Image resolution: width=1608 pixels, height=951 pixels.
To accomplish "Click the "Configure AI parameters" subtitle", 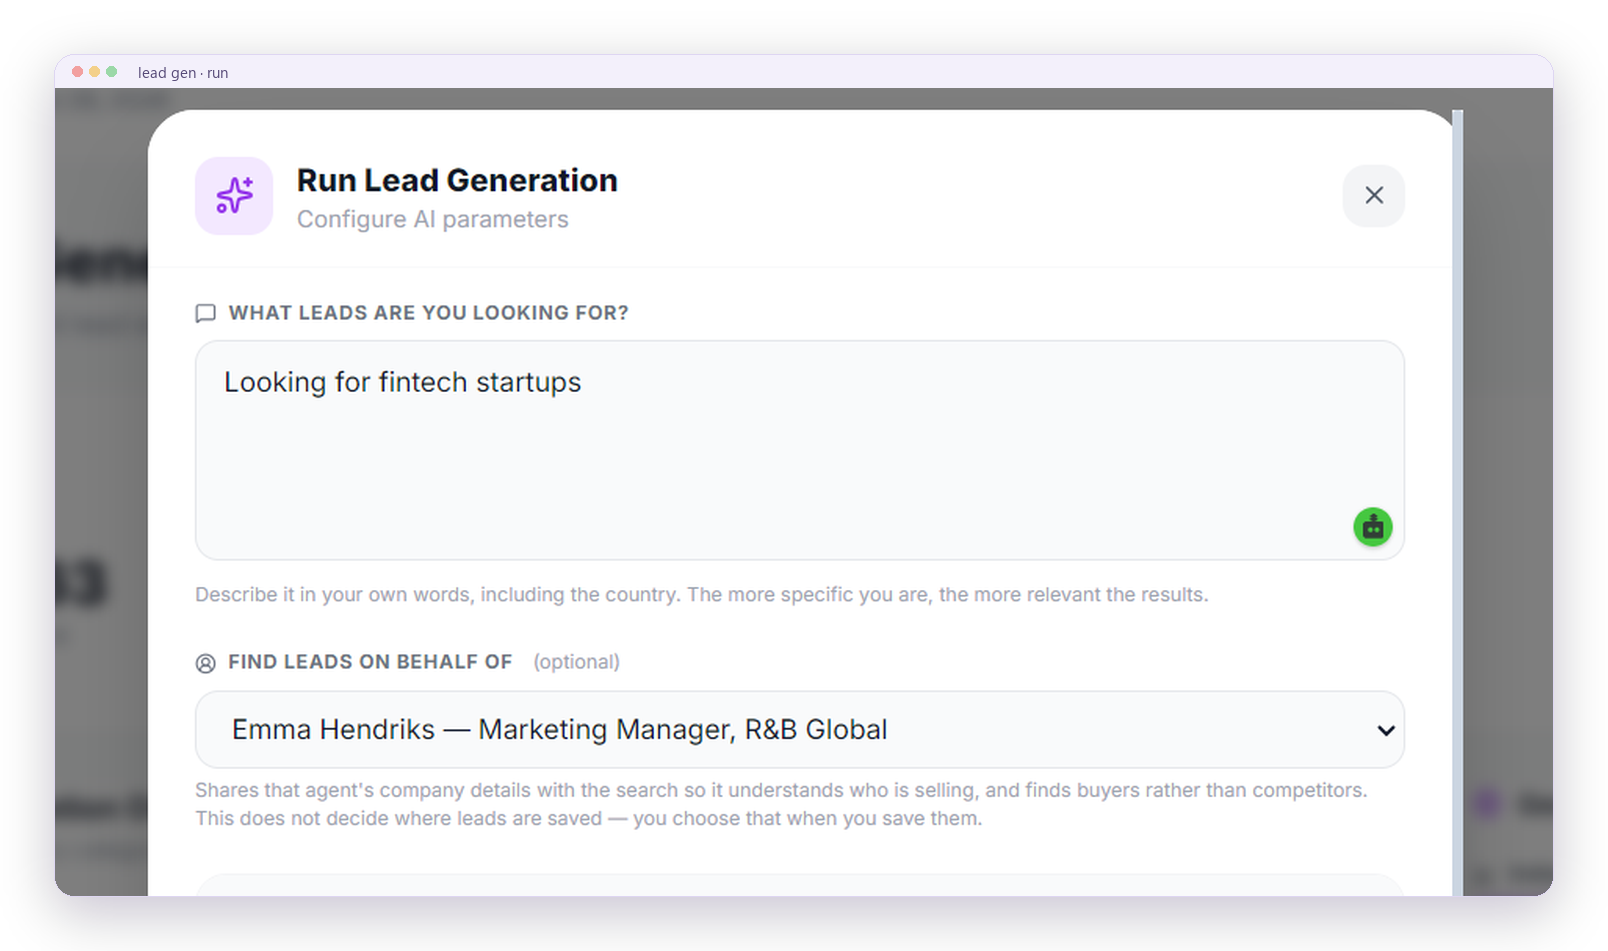I will coord(432,219).
